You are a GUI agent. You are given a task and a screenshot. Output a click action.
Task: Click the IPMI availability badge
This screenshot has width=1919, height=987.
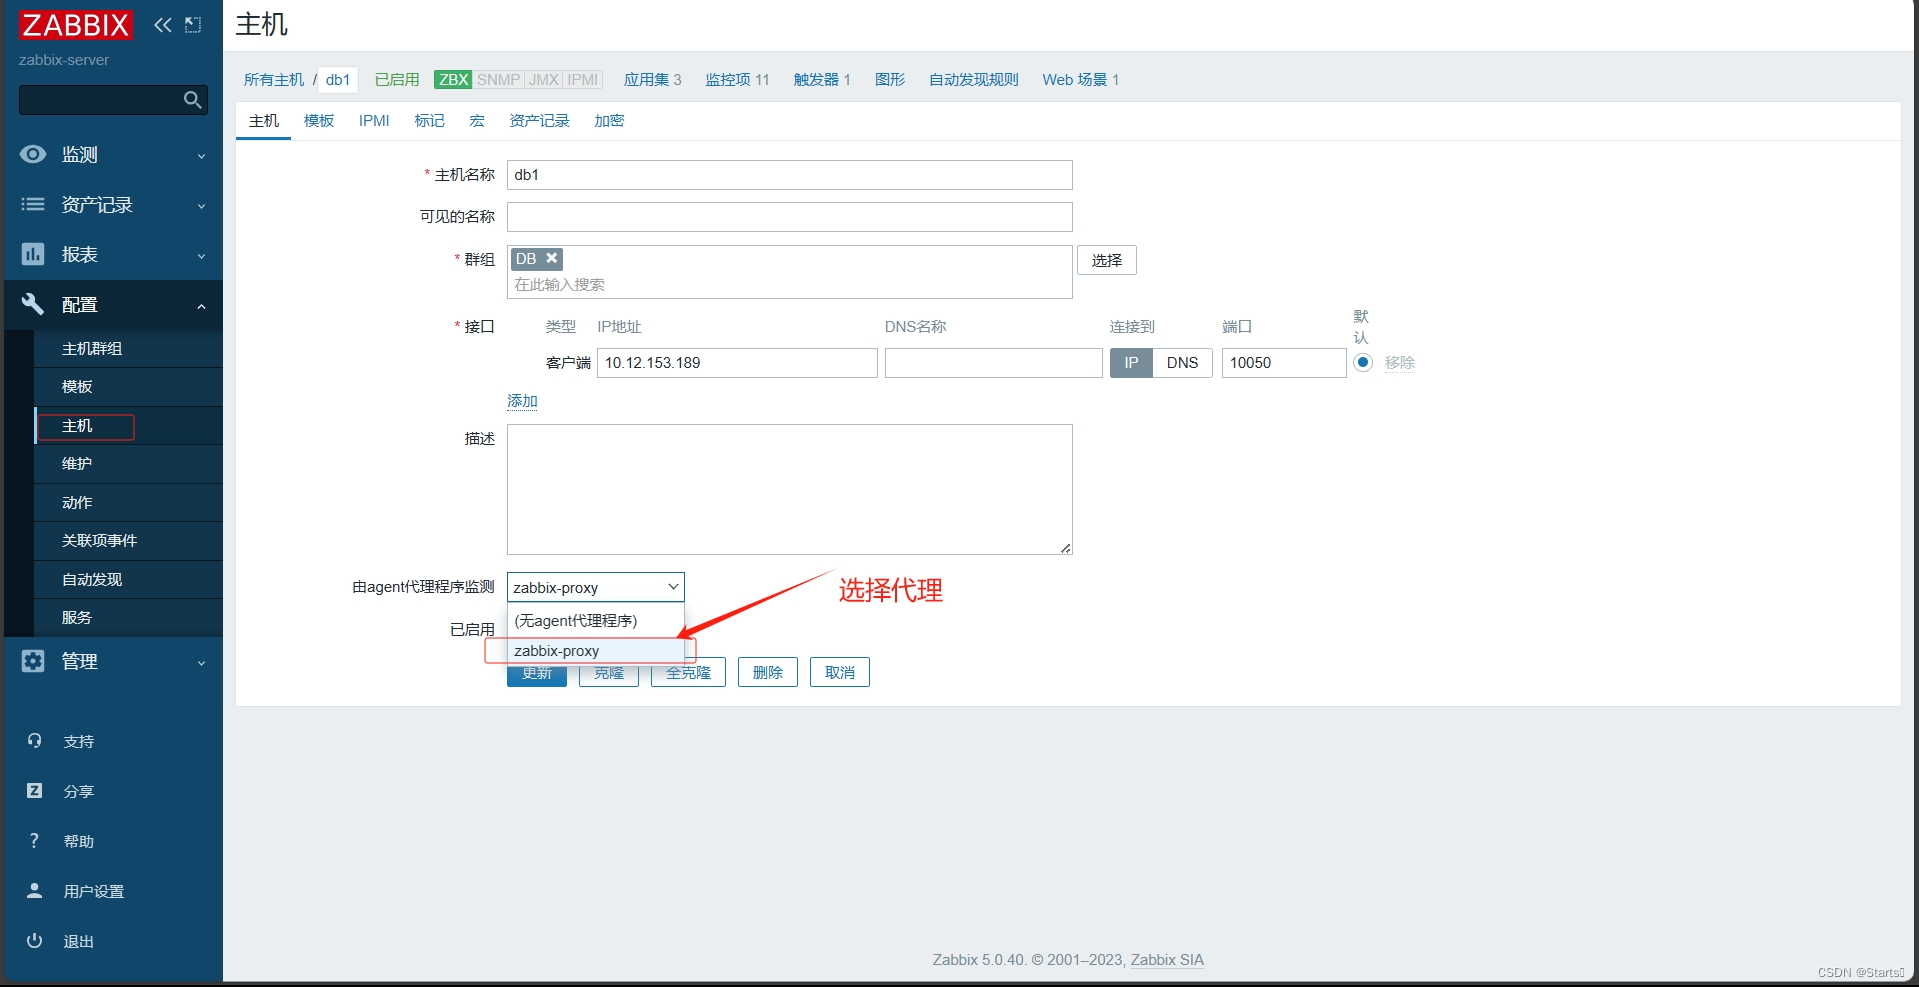tap(582, 80)
